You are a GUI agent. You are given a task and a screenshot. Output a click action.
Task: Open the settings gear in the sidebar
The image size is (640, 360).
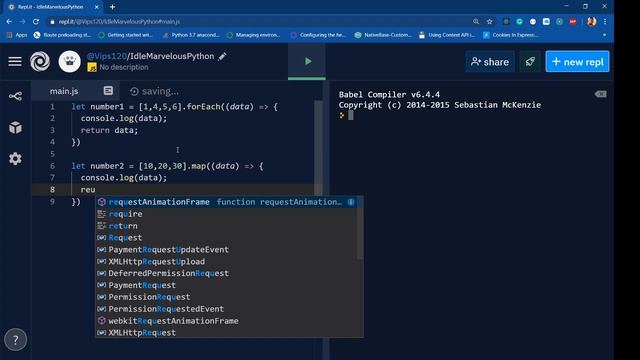click(16, 158)
